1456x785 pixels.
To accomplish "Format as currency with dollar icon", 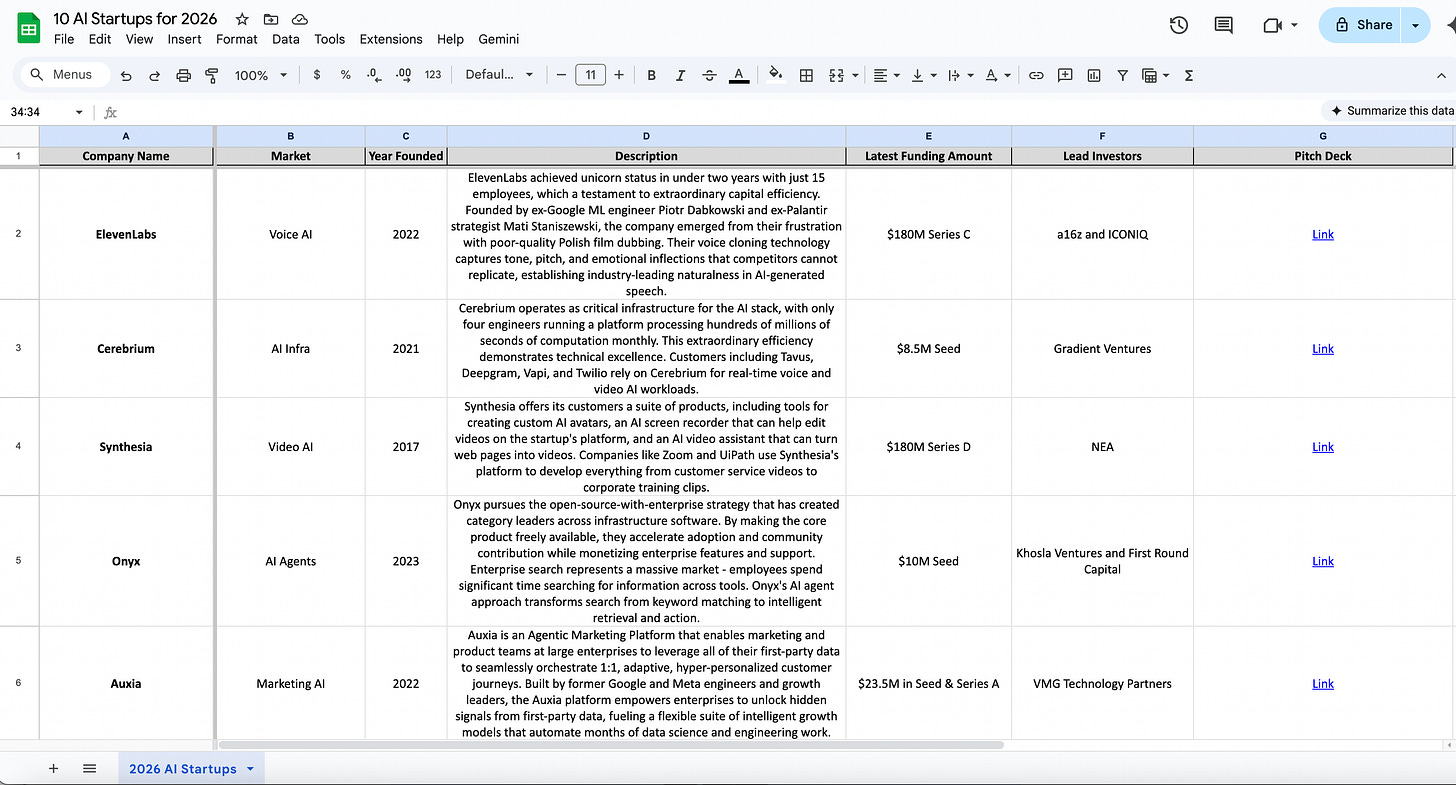I will click(317, 75).
